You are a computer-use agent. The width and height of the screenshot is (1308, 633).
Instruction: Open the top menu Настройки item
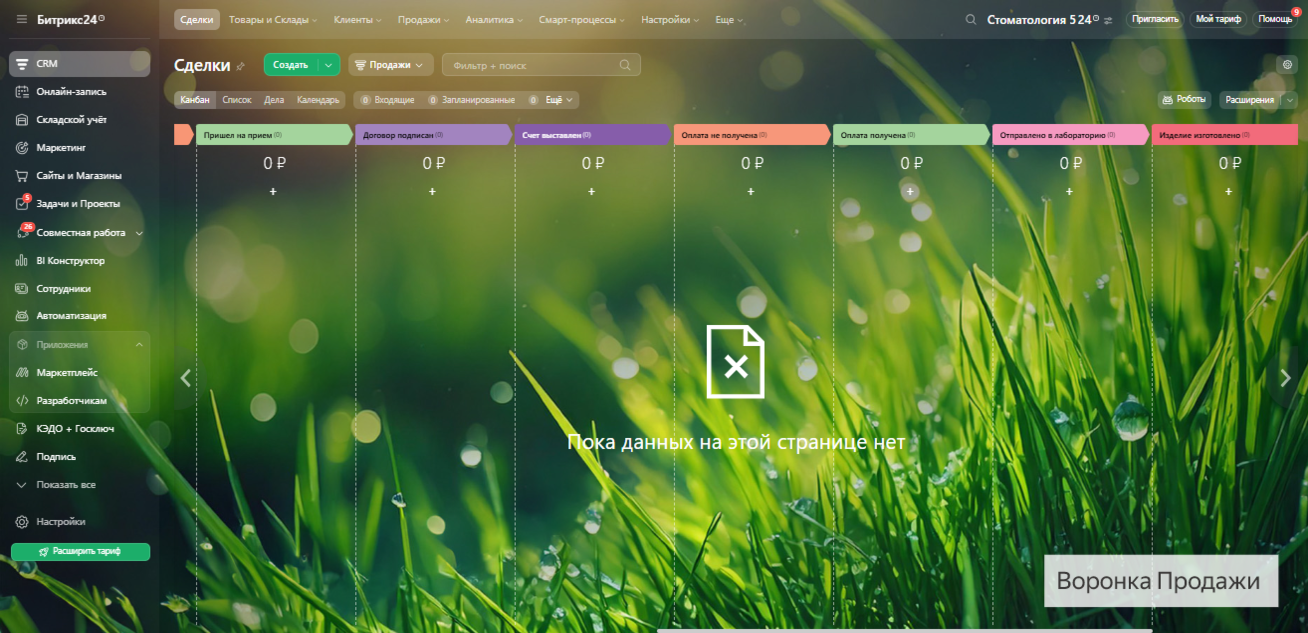pos(670,20)
